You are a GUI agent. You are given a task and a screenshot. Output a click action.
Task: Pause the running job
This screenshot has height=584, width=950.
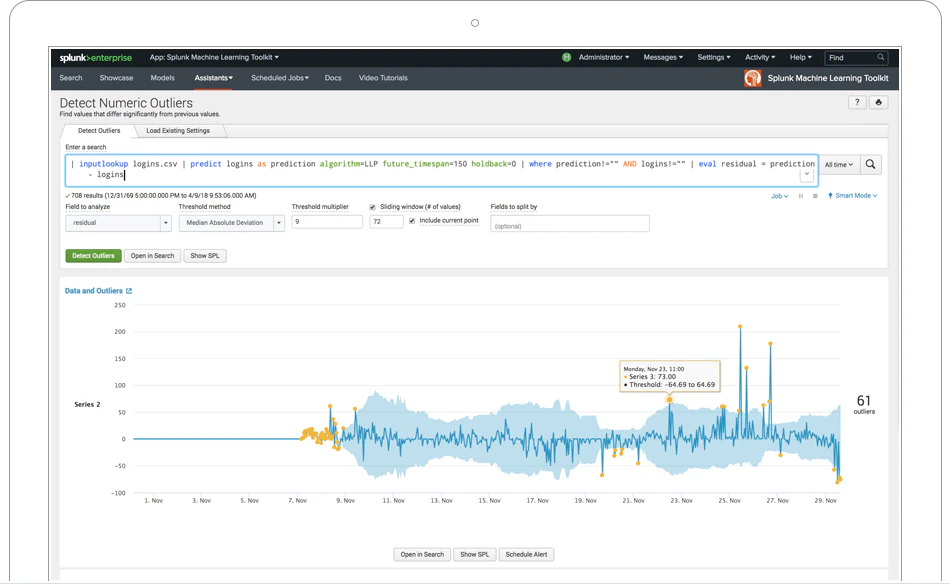click(801, 196)
